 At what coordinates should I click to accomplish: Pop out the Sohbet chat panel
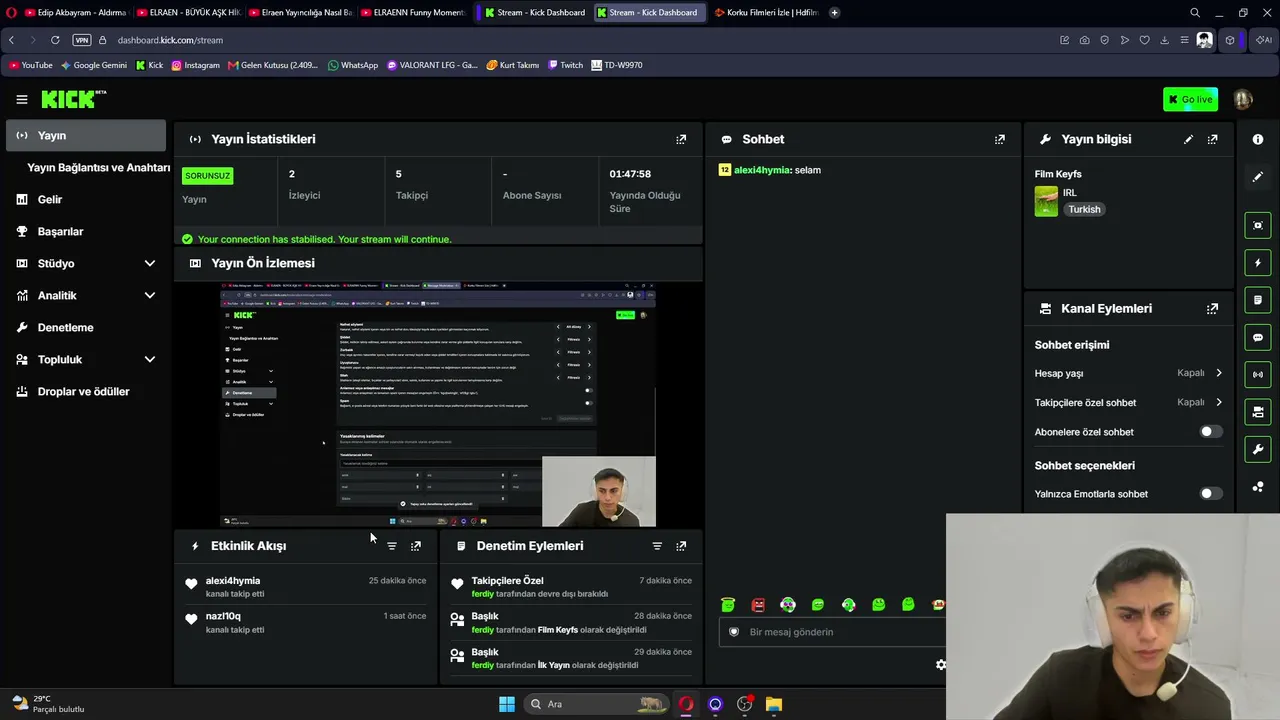tap(1000, 139)
